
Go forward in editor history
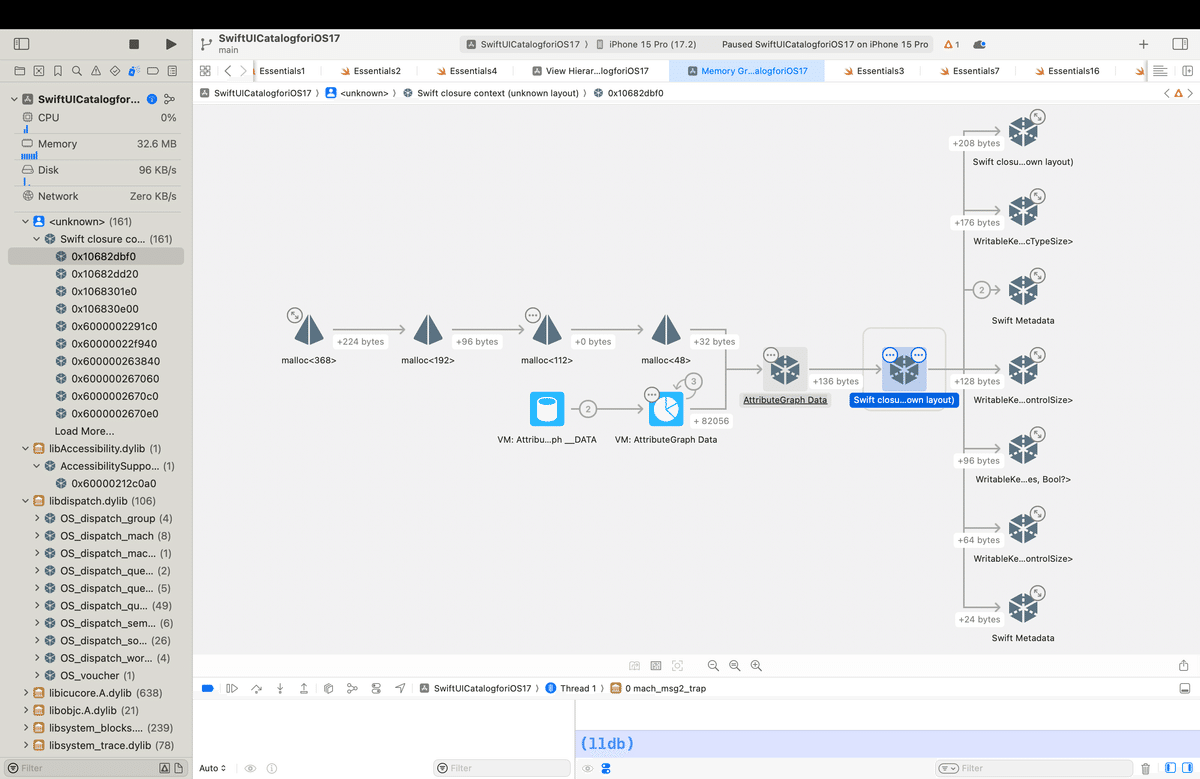coord(243,71)
